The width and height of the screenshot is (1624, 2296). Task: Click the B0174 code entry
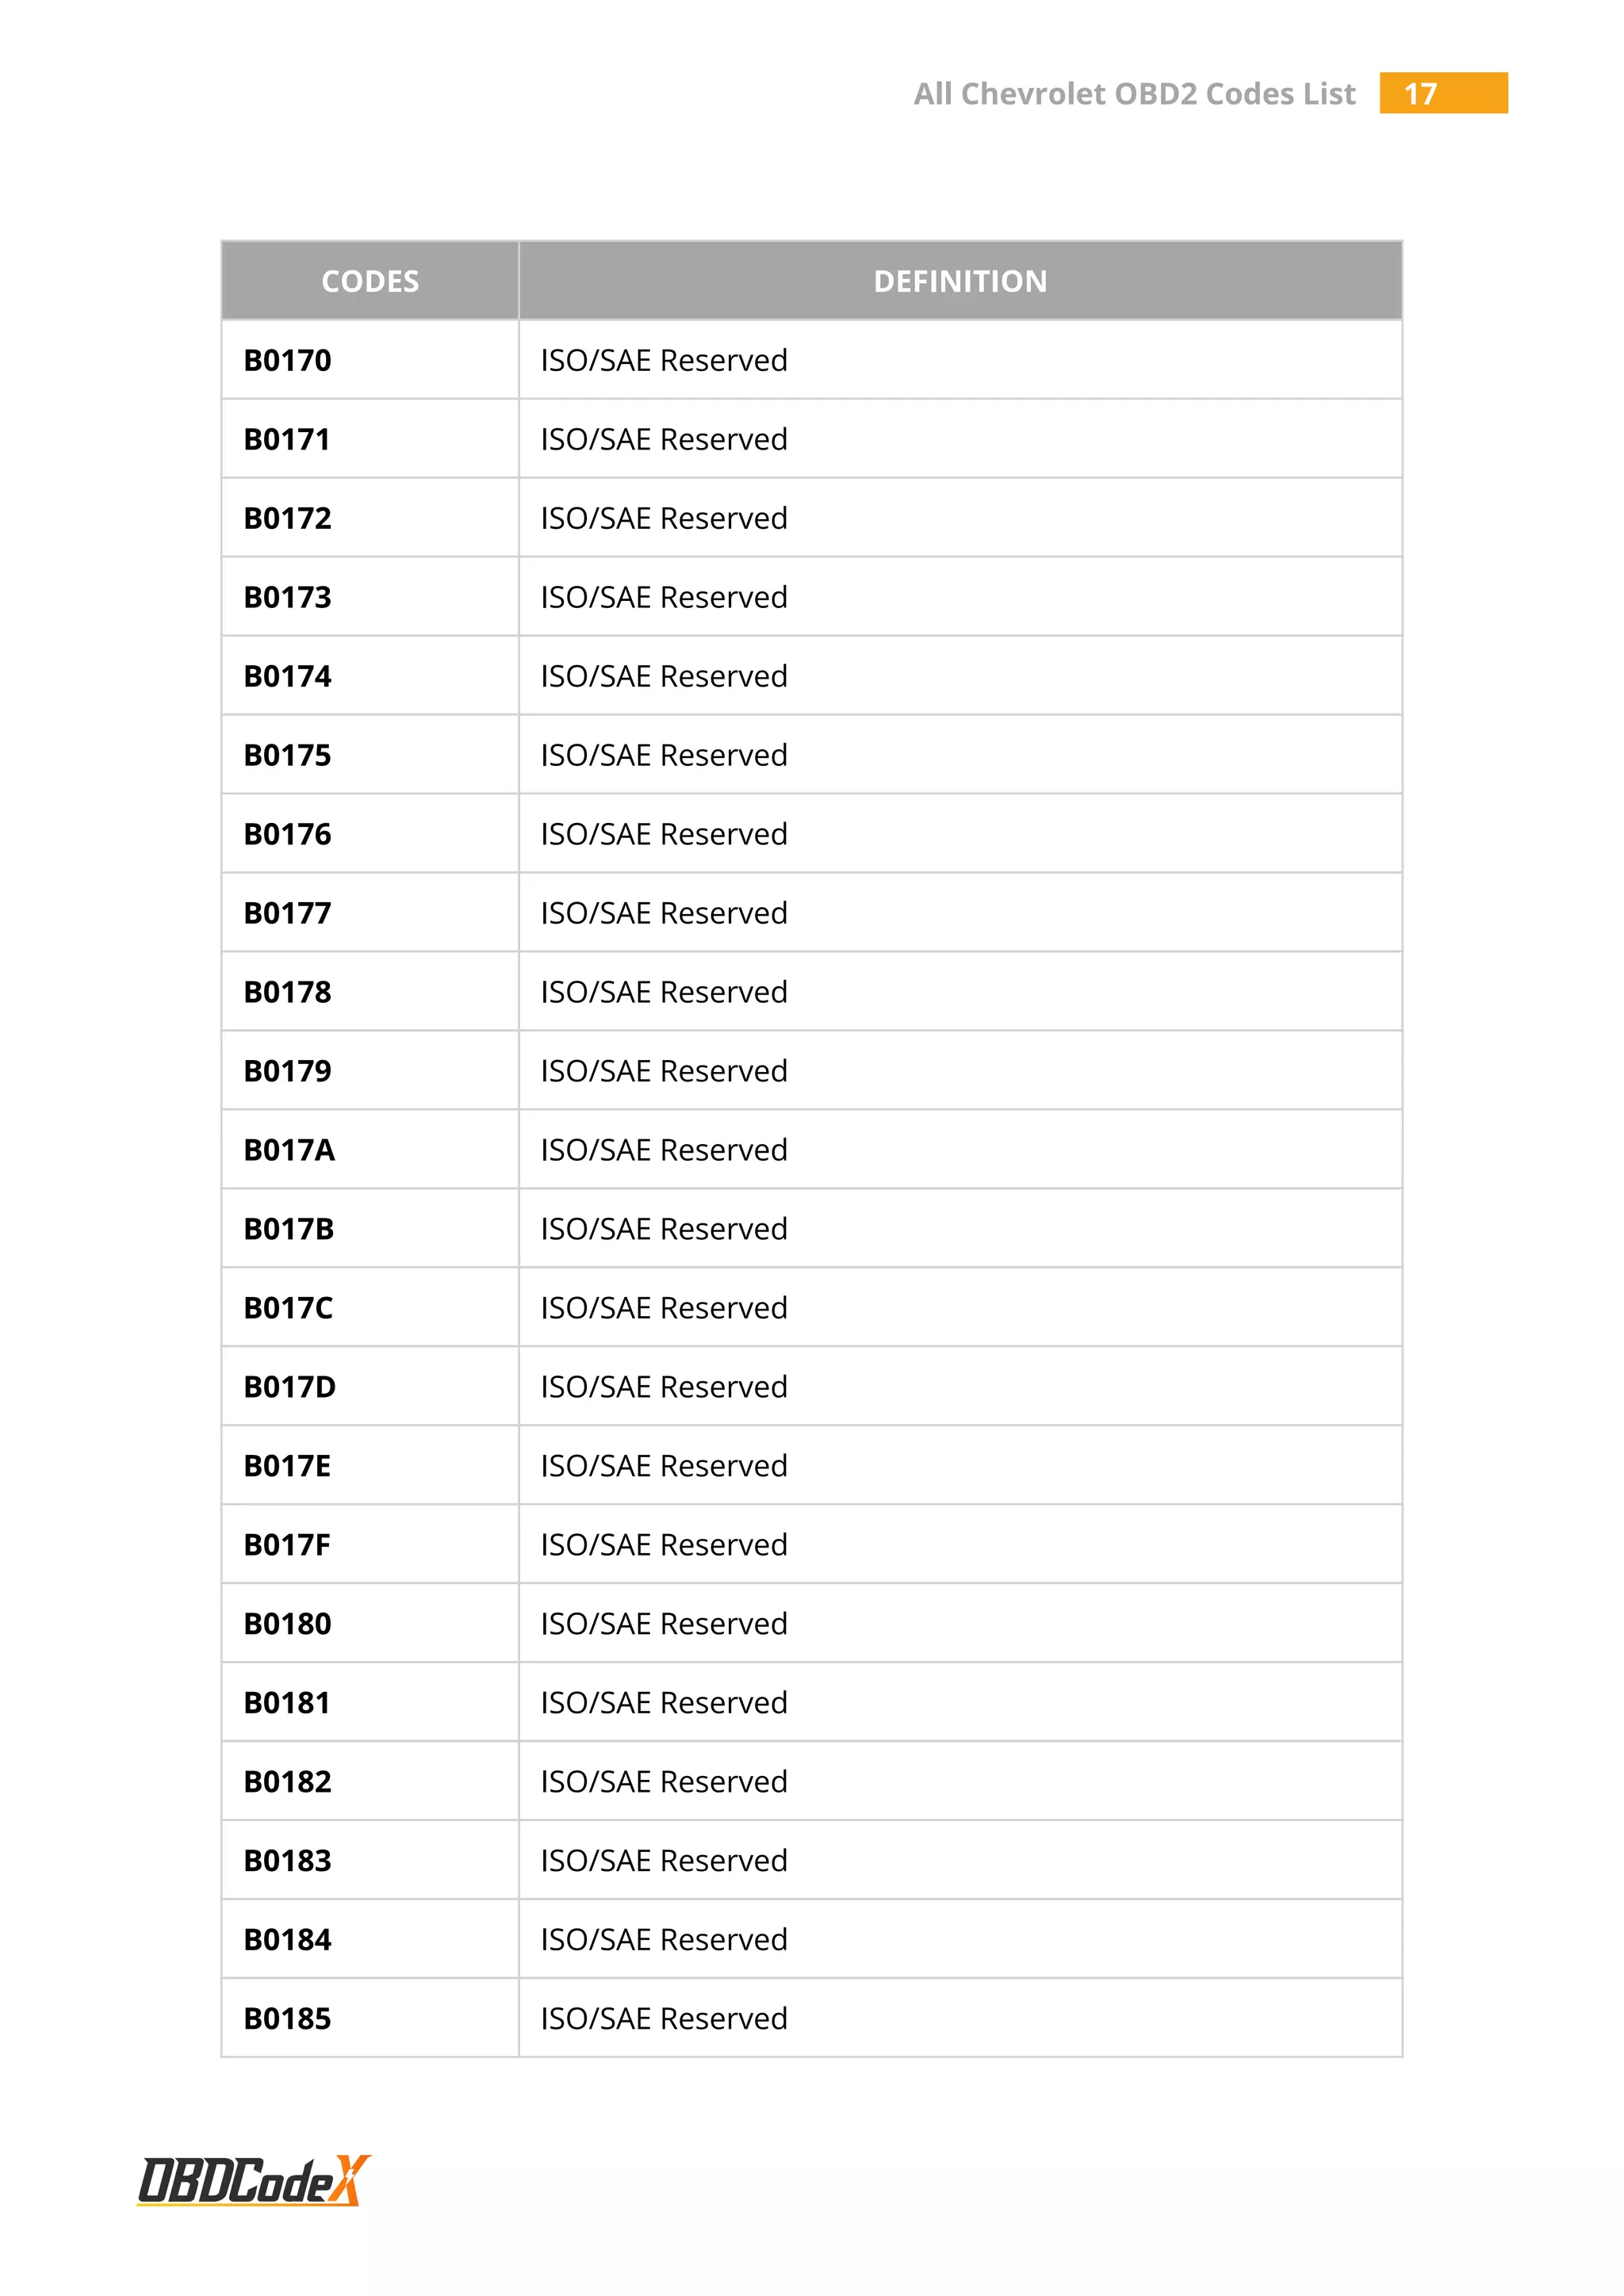[x=287, y=676]
